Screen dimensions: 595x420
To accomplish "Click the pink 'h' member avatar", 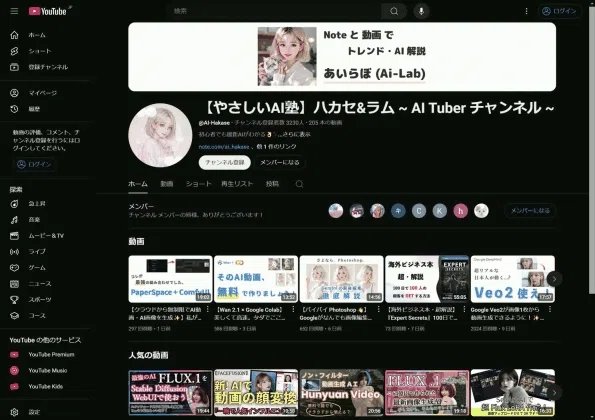I will (x=460, y=211).
